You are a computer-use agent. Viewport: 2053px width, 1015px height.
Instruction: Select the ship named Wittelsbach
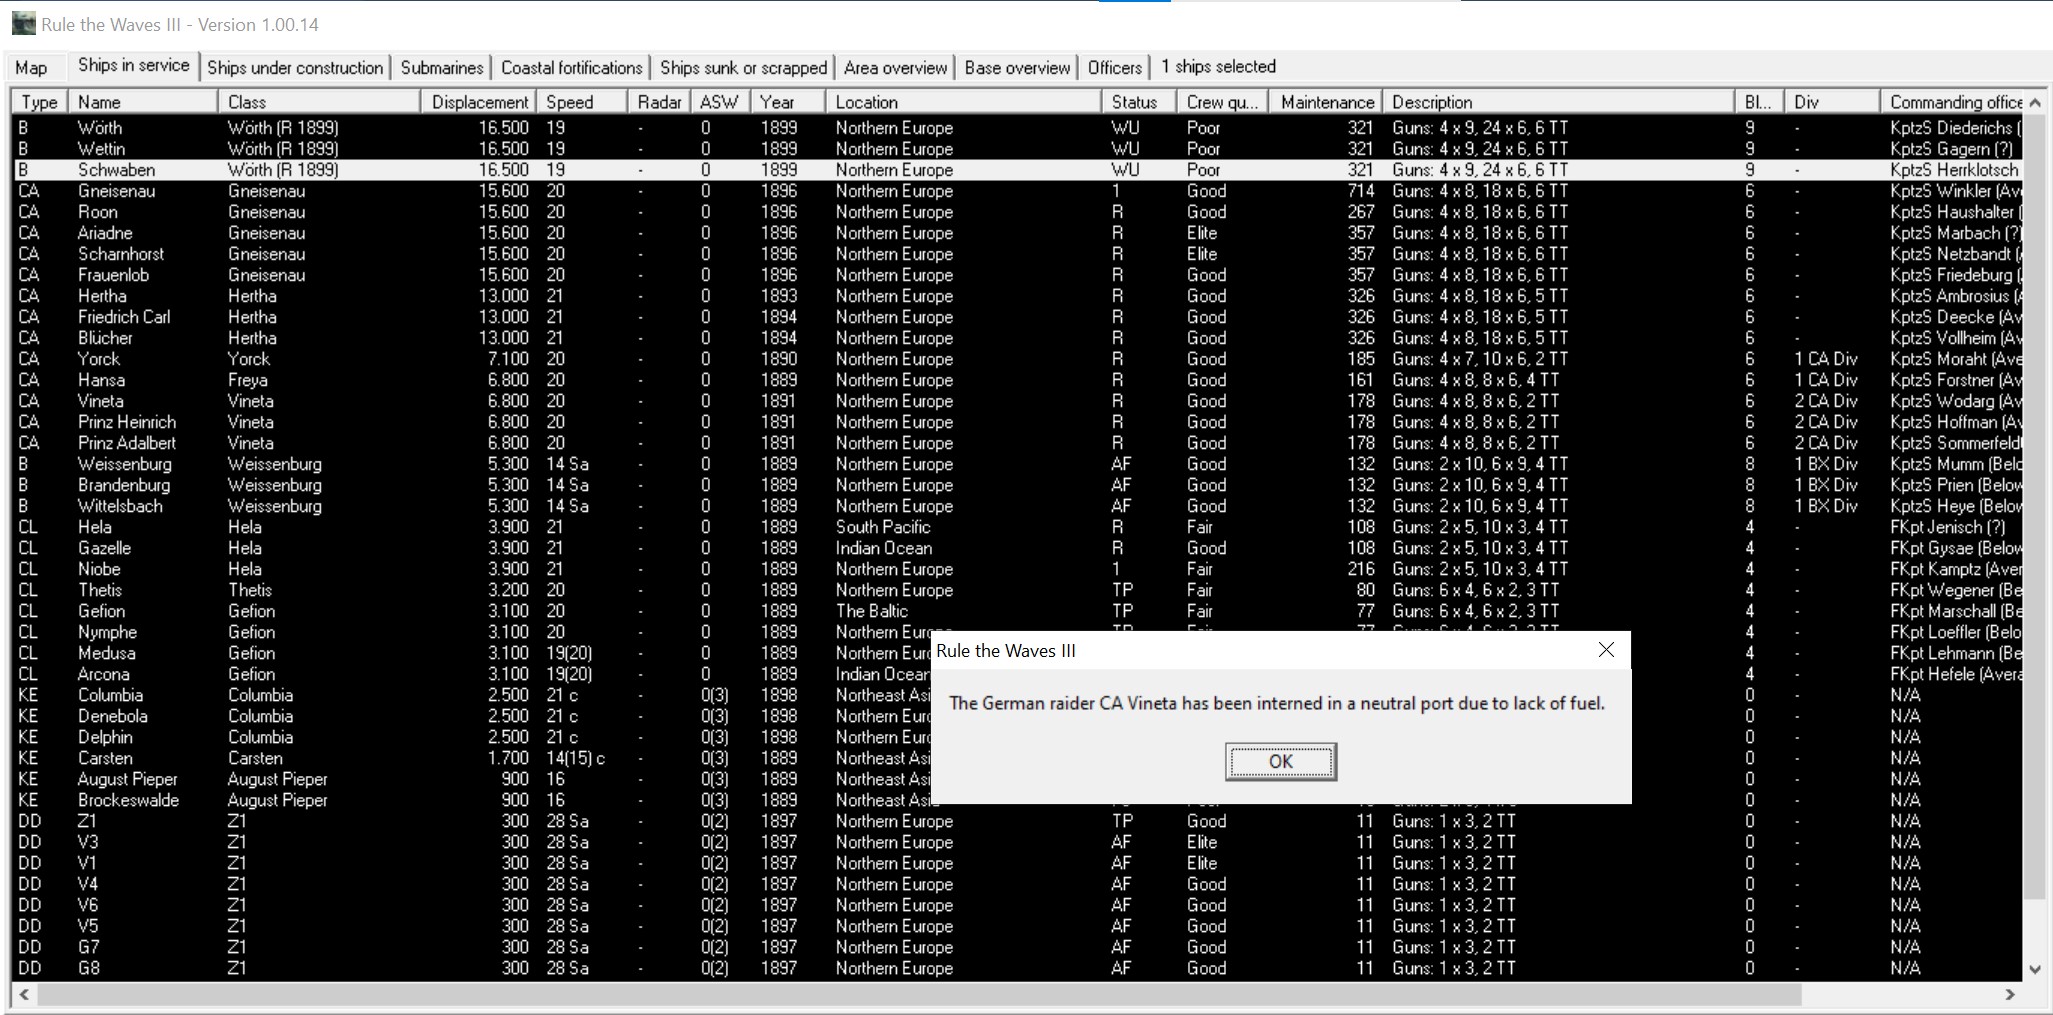1016,506
